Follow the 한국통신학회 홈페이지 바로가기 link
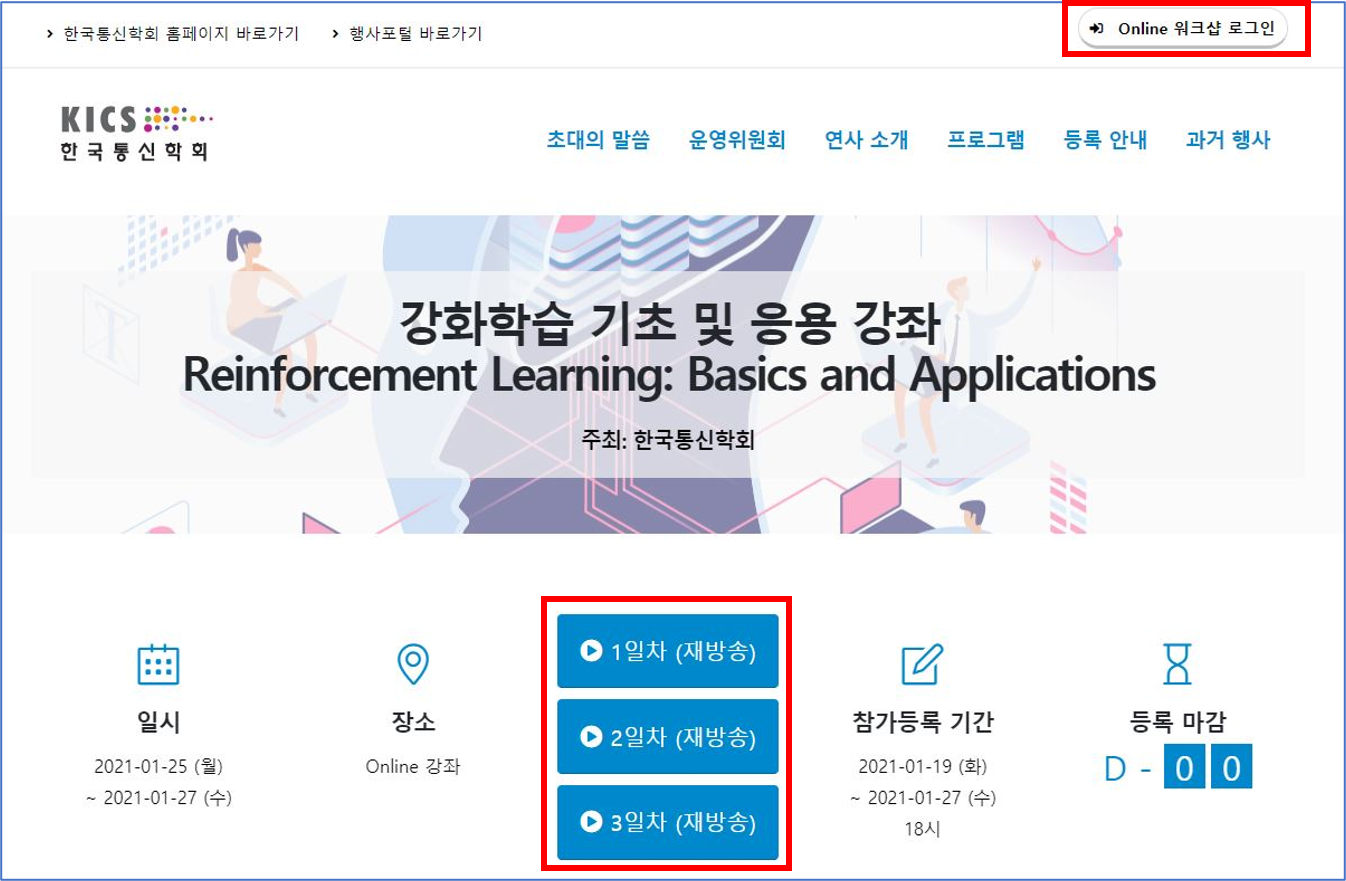The height and width of the screenshot is (881, 1346). click(x=181, y=33)
